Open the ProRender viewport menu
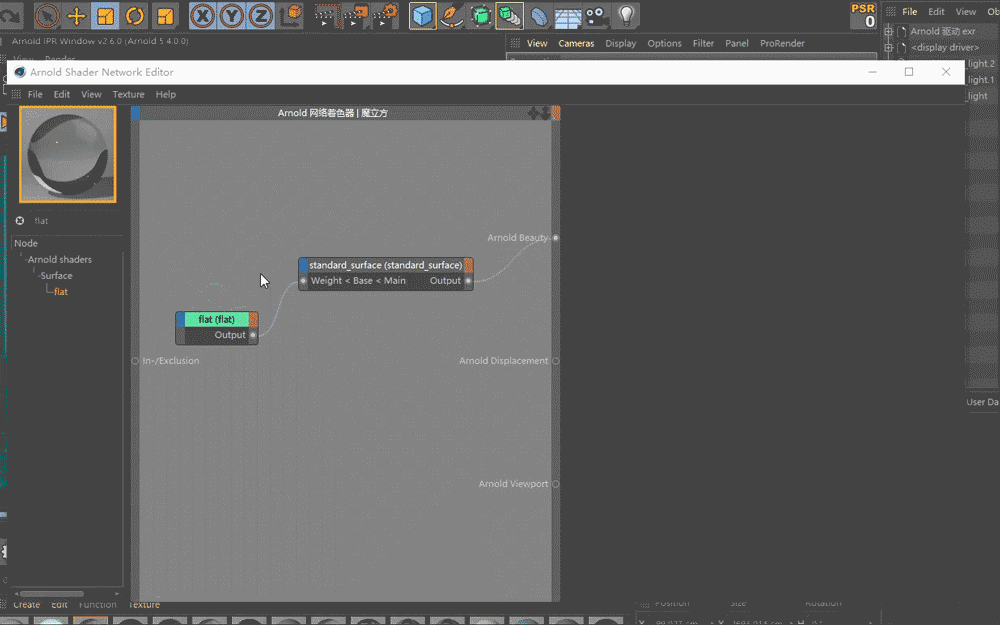The width and height of the screenshot is (1000, 625). click(x=782, y=43)
